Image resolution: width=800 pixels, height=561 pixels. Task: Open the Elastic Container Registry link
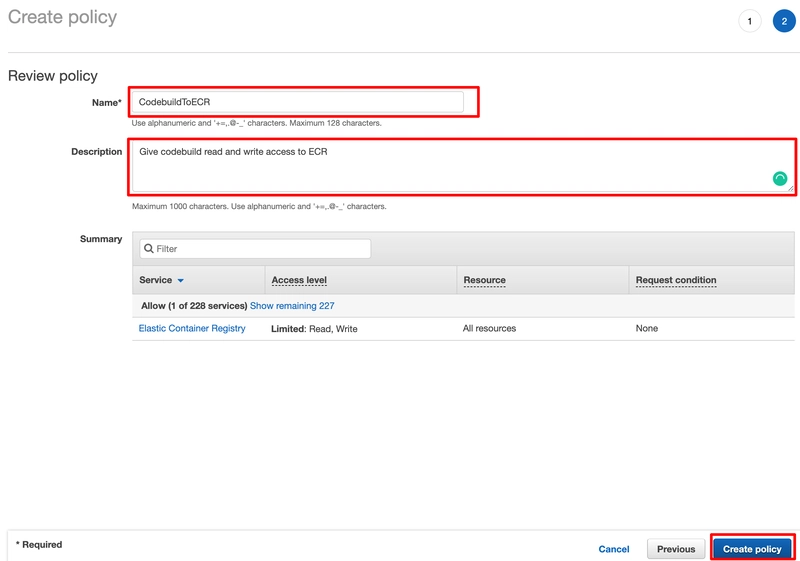192,328
